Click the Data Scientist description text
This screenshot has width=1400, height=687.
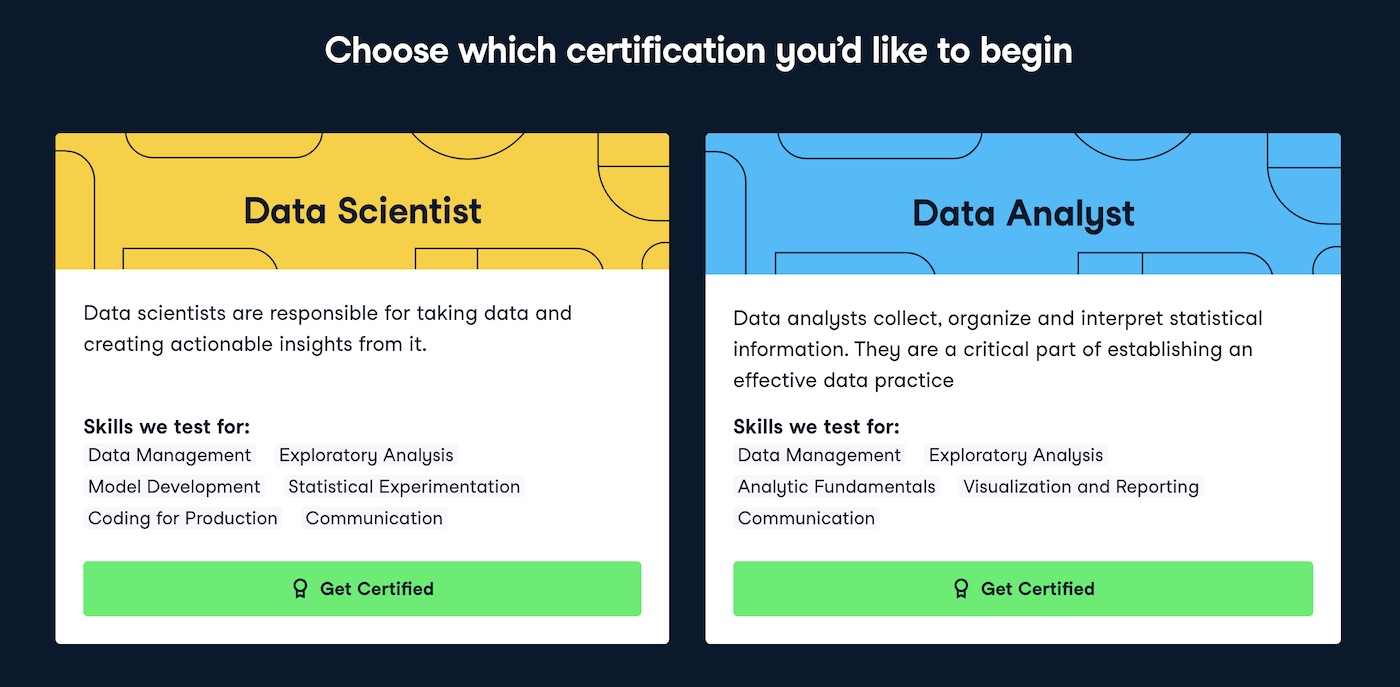point(328,329)
